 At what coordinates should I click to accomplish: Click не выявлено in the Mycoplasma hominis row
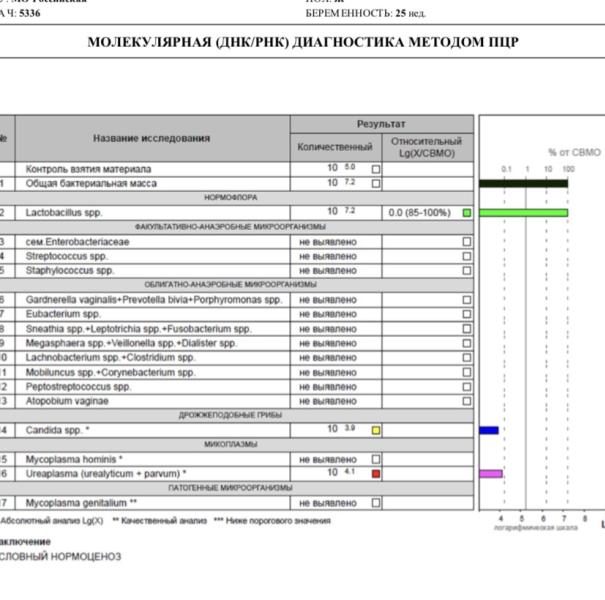pyautogui.click(x=328, y=460)
